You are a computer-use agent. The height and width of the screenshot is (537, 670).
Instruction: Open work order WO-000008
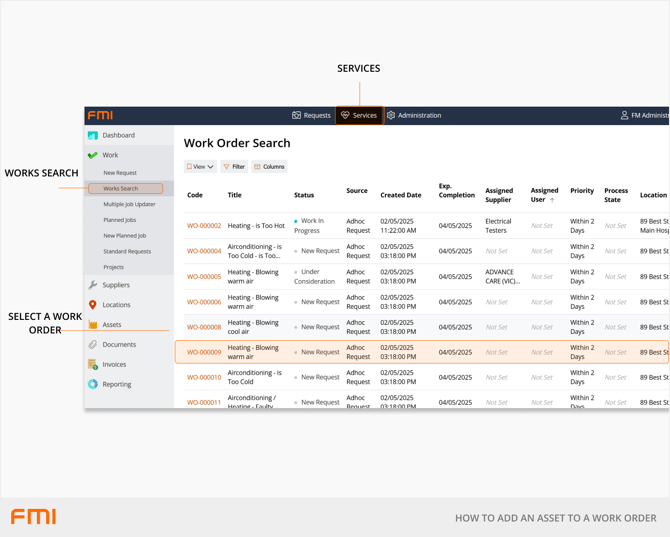[204, 327]
